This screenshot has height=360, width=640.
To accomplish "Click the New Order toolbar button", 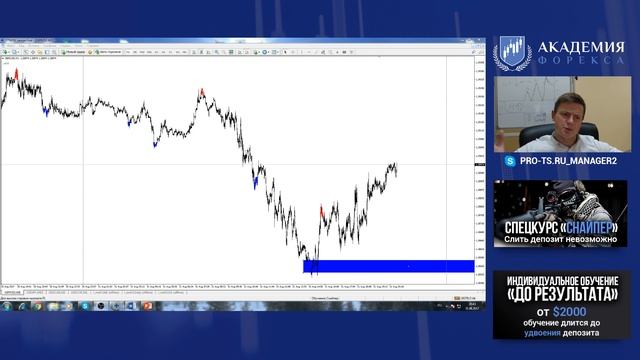I will coord(73,52).
